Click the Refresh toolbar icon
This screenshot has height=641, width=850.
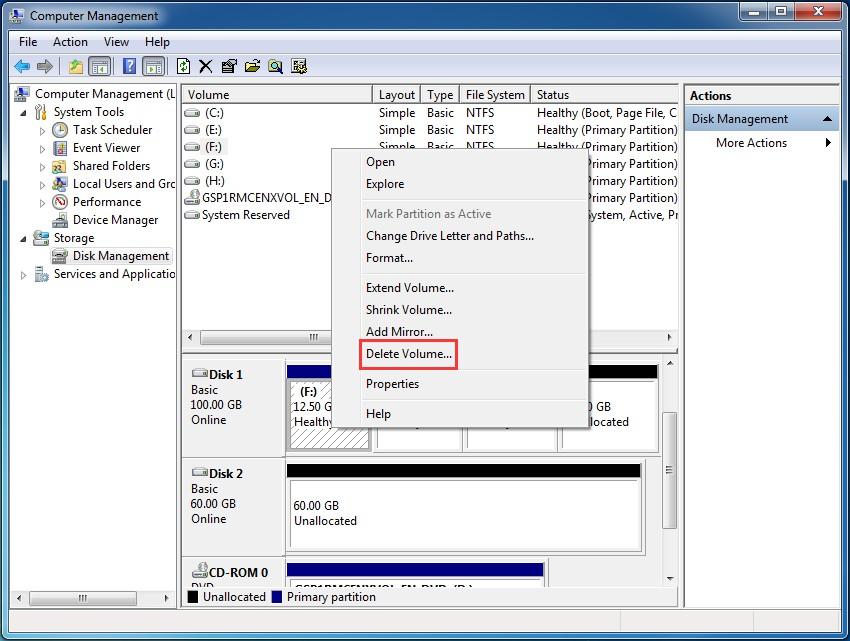(x=183, y=67)
